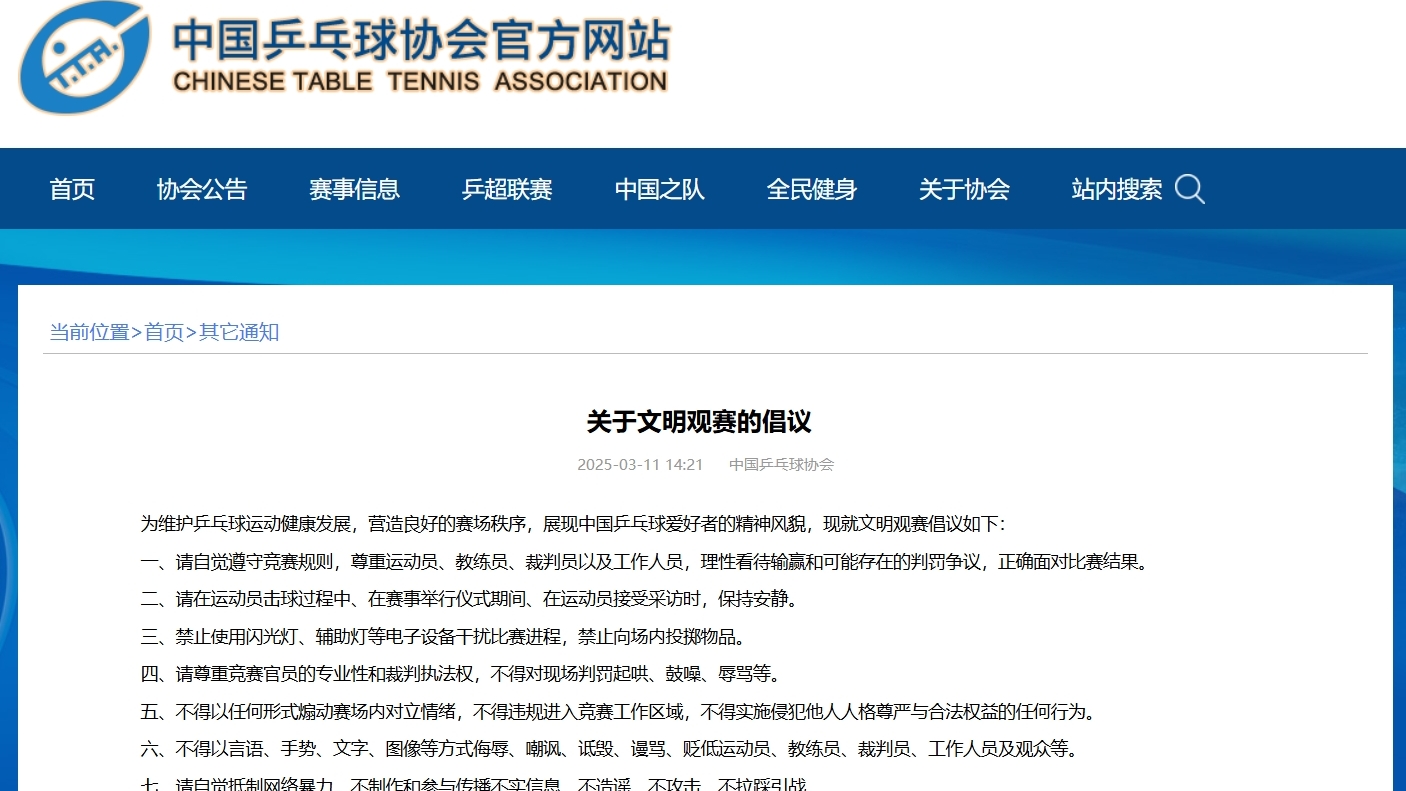Viewport: 1406px width, 791px height.
Task: Click the CHINESE TABLE TENNIS ASSOCIATION text
Action: point(420,82)
